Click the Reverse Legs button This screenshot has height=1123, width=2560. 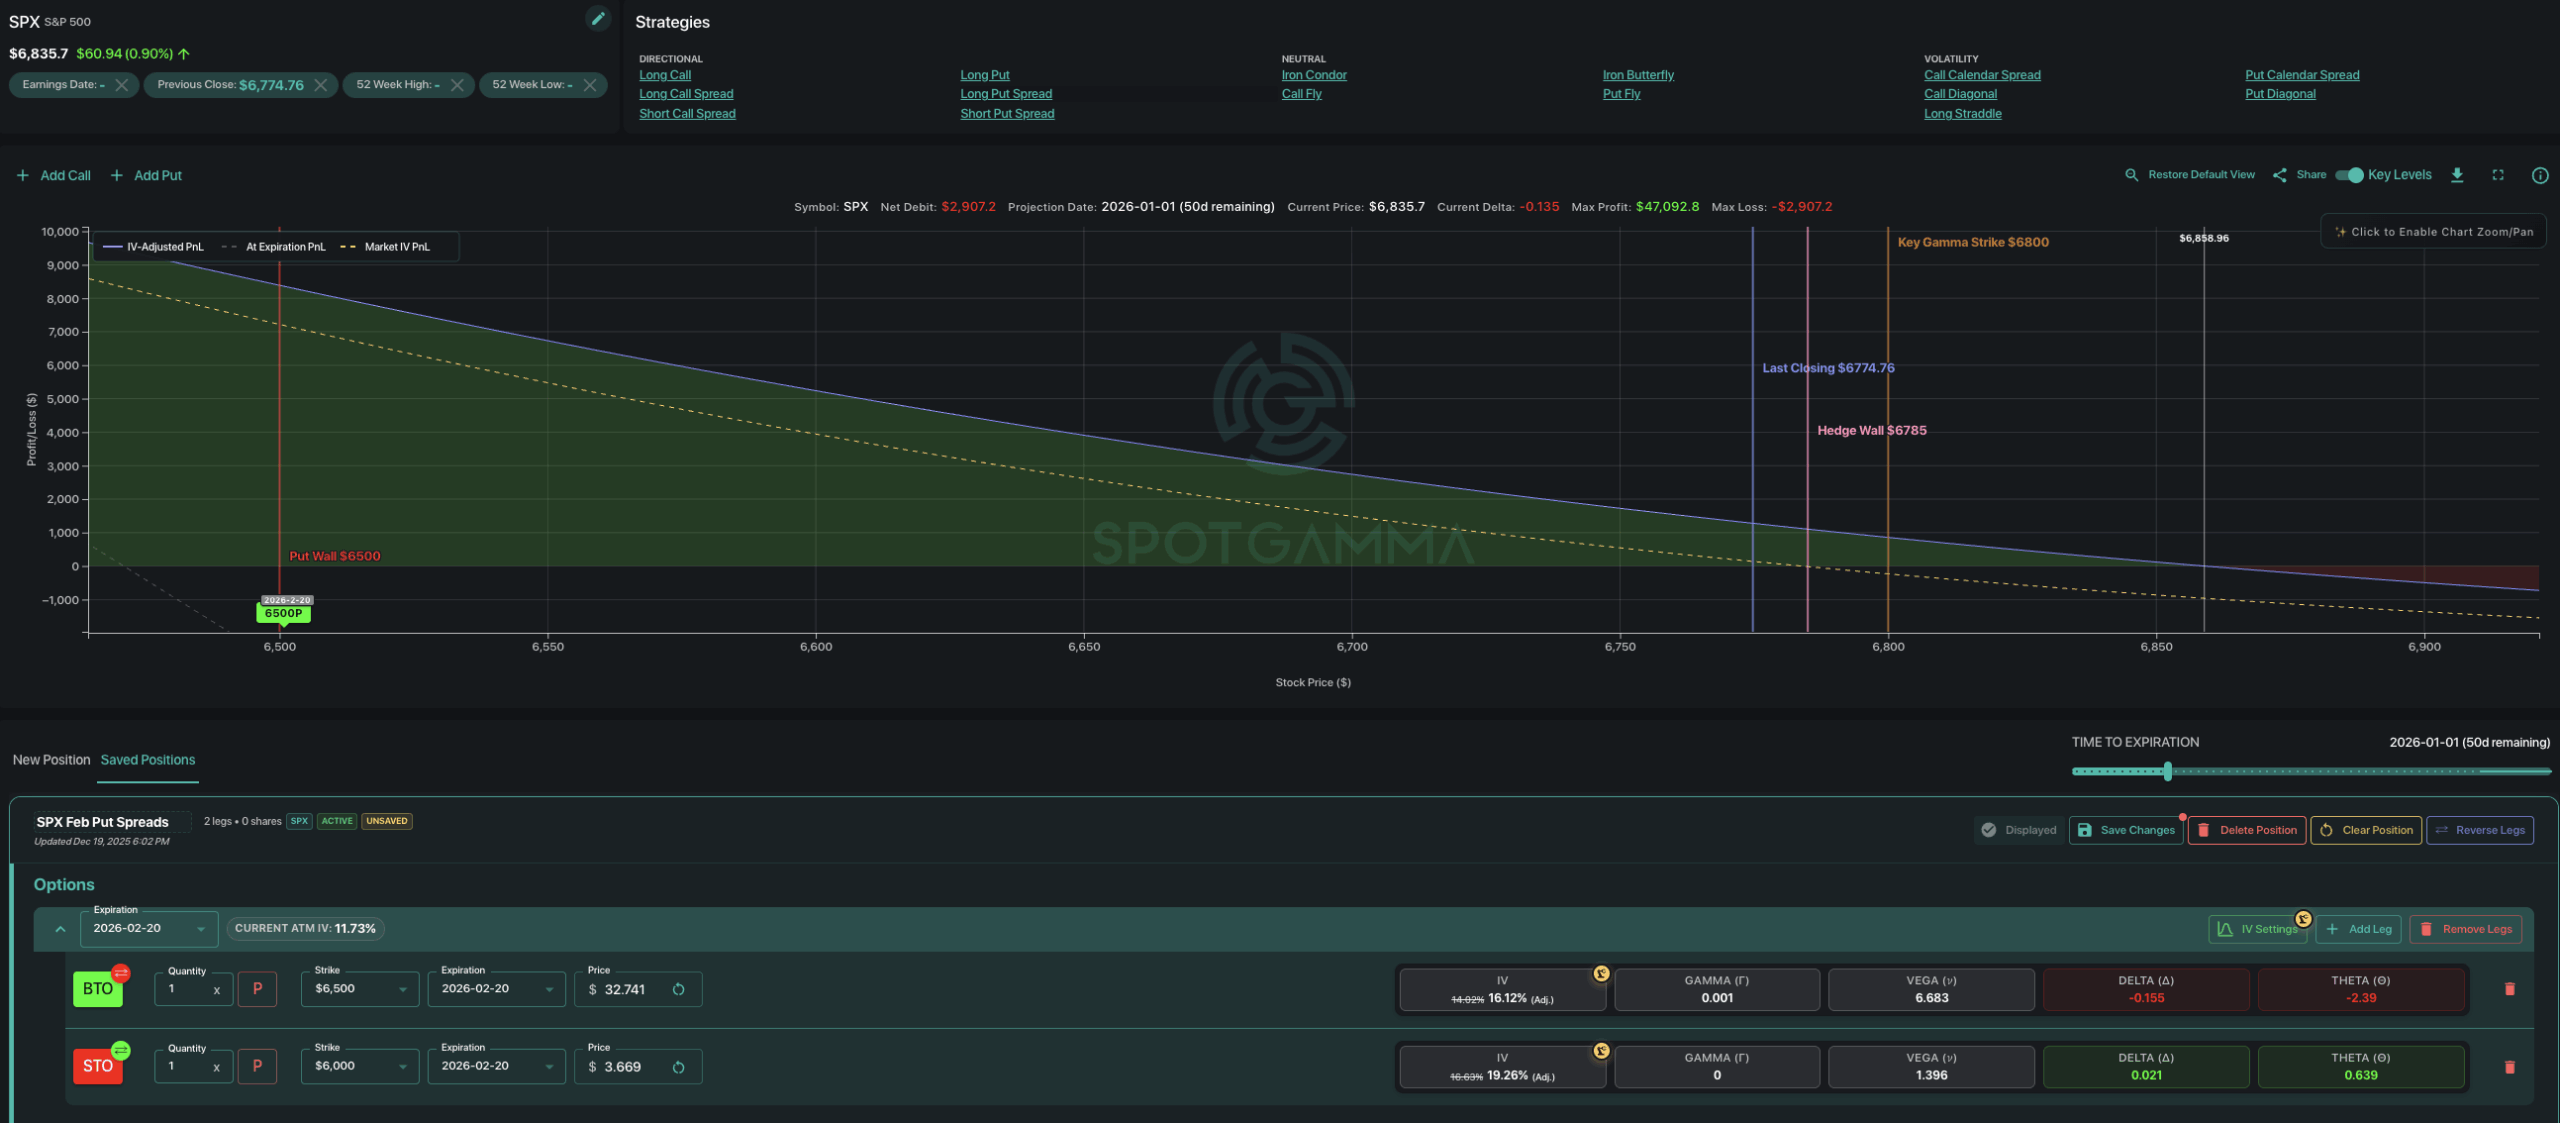point(2480,830)
